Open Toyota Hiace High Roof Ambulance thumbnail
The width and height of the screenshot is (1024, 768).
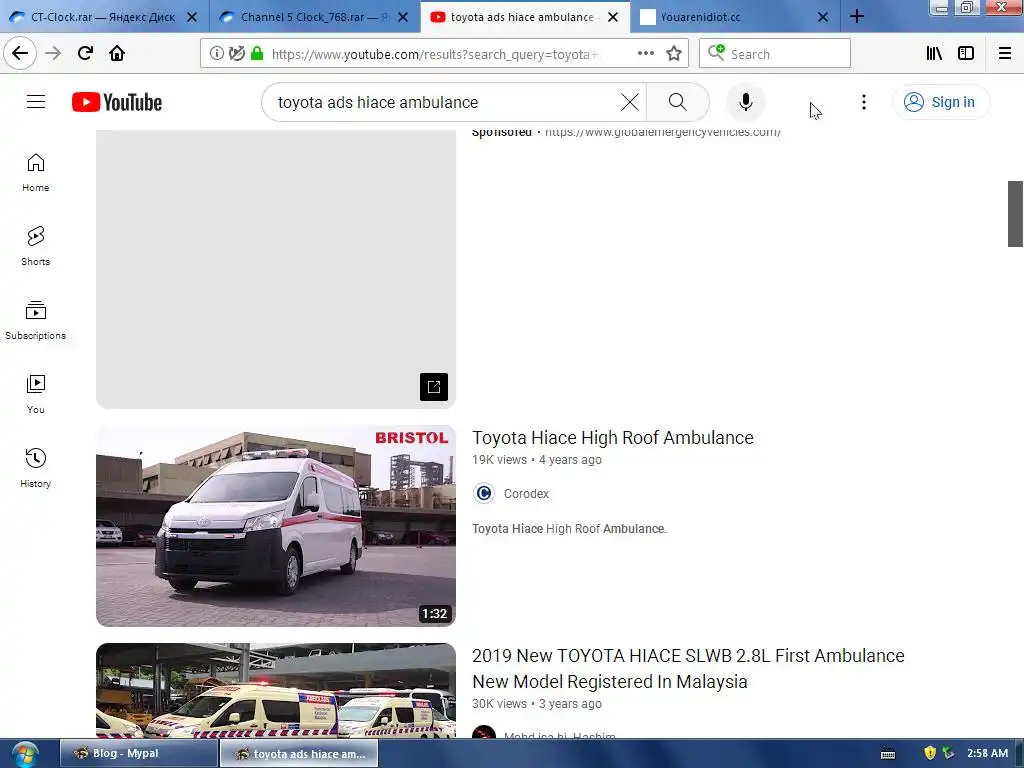tap(276, 526)
